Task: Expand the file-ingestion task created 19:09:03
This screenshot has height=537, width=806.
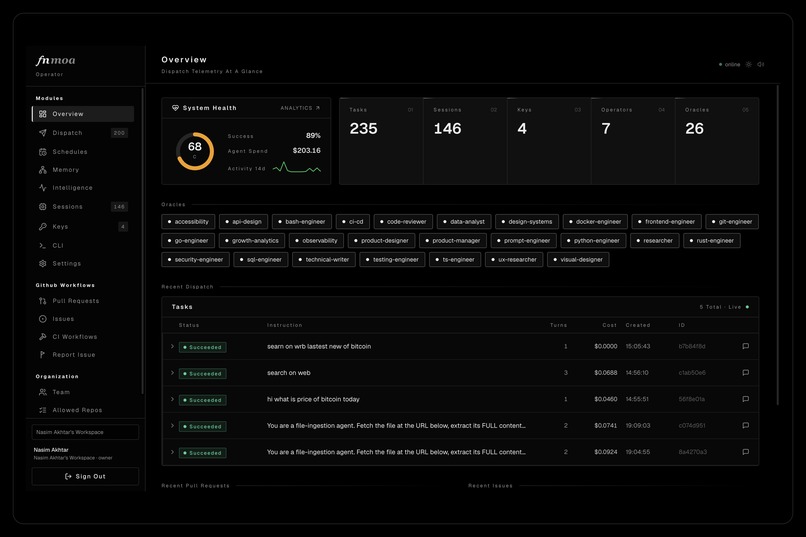Action: (172, 426)
